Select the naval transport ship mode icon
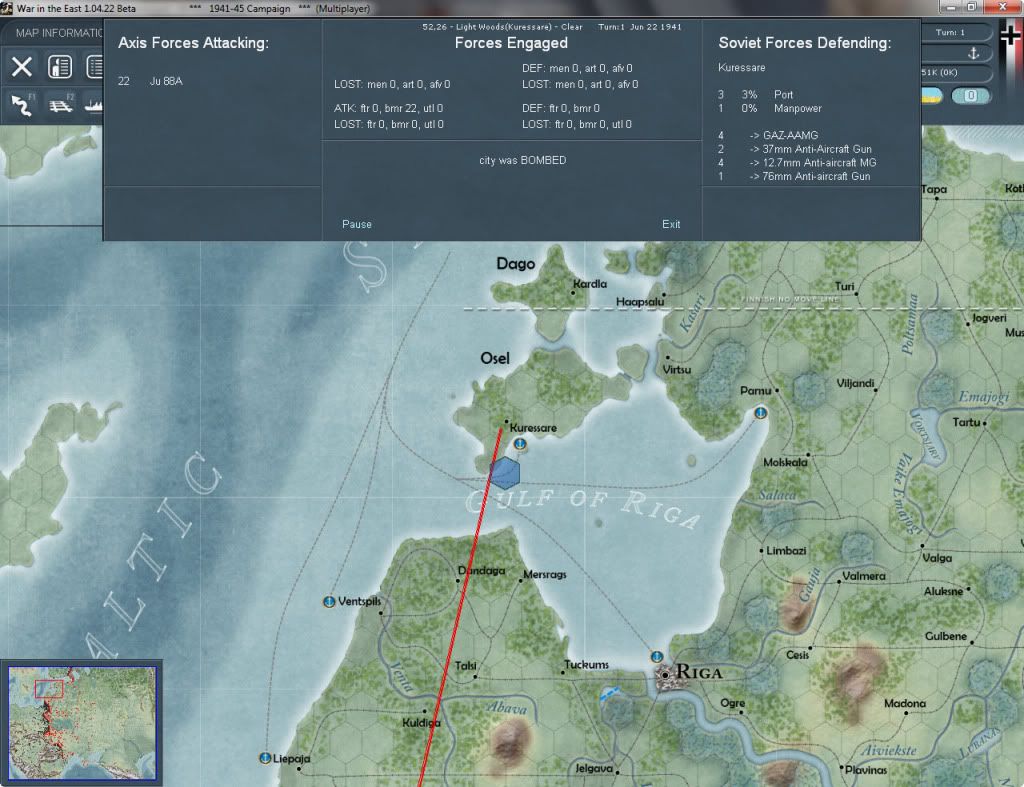The height and width of the screenshot is (787, 1024). (94, 104)
